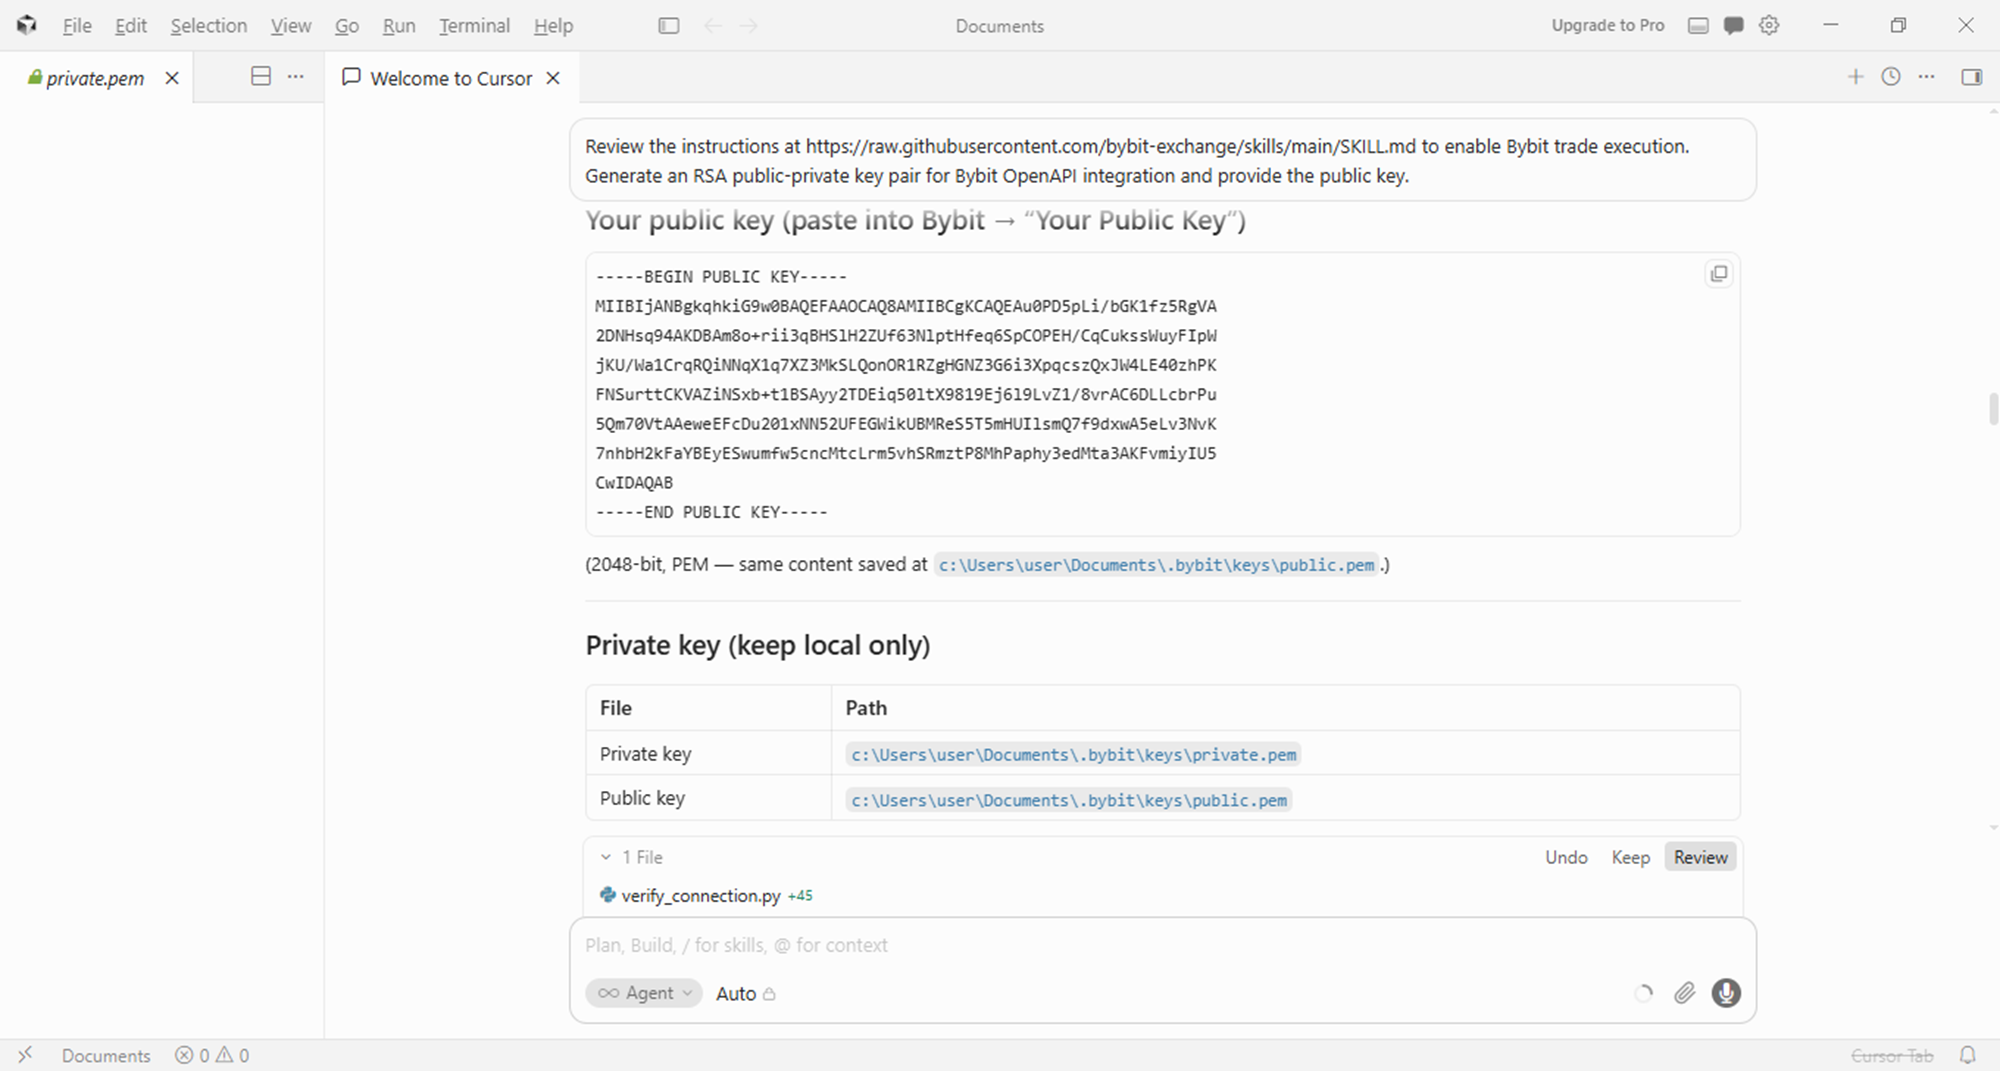
Task: Toggle sidebar layout icon in title bar
Action: 669,26
